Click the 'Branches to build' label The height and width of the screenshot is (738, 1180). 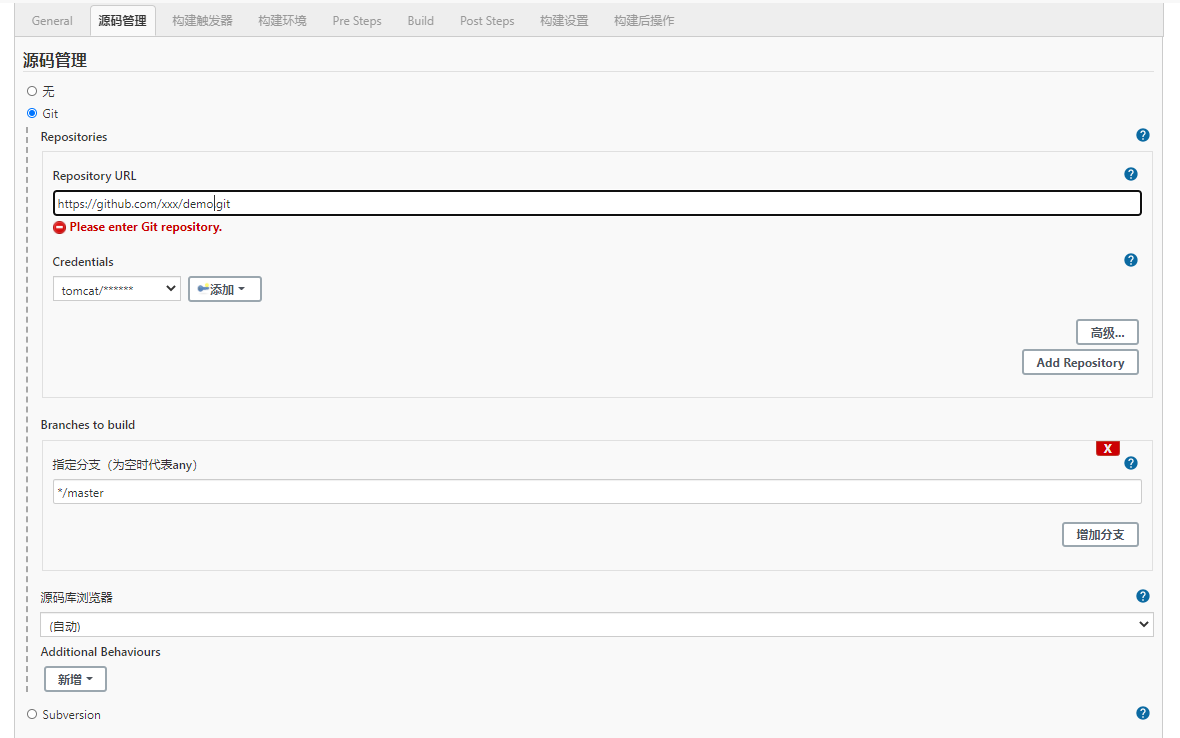click(88, 425)
